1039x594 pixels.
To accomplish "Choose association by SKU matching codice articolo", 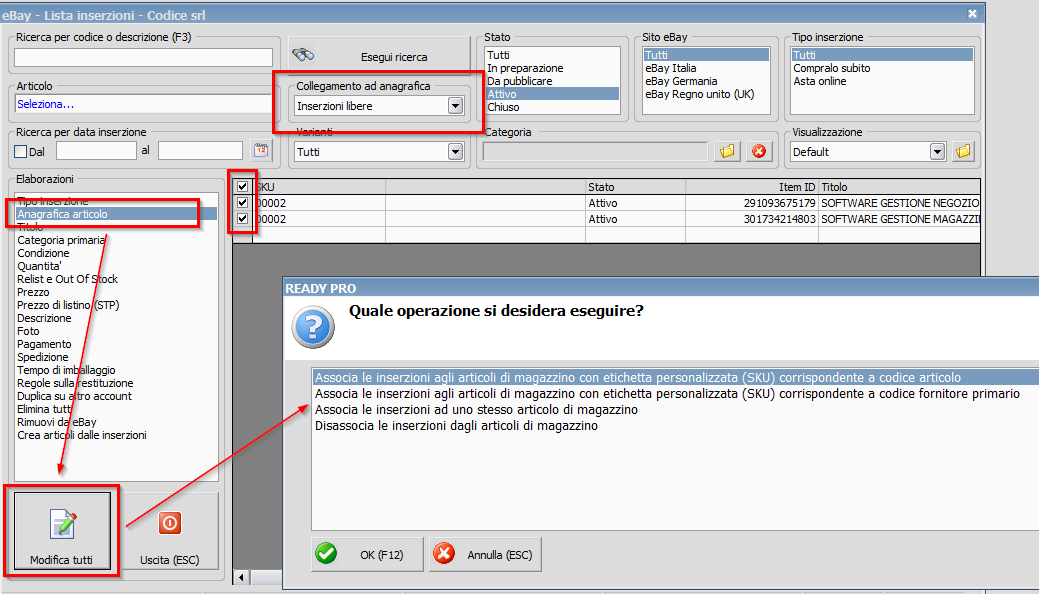I will (x=675, y=377).
